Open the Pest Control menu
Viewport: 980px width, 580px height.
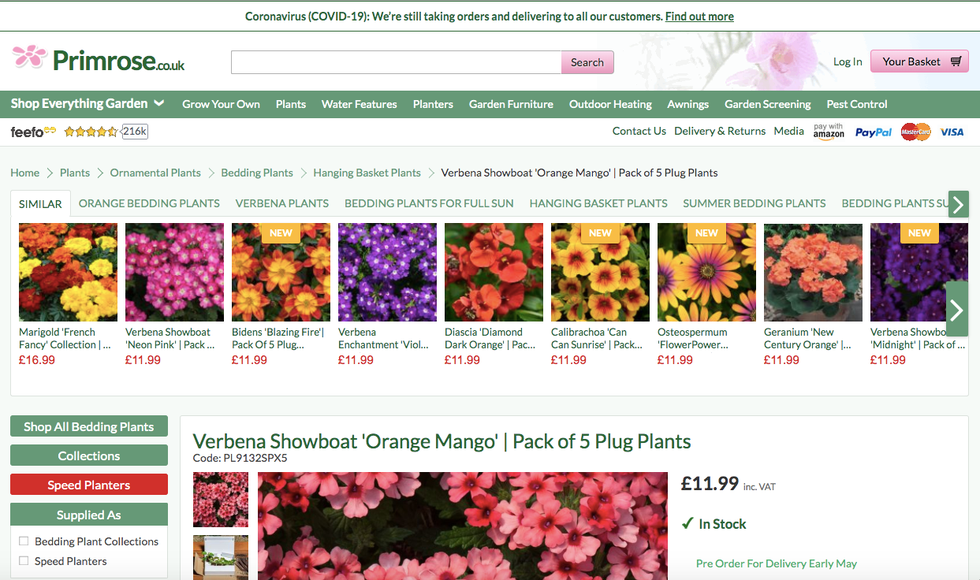(x=856, y=104)
